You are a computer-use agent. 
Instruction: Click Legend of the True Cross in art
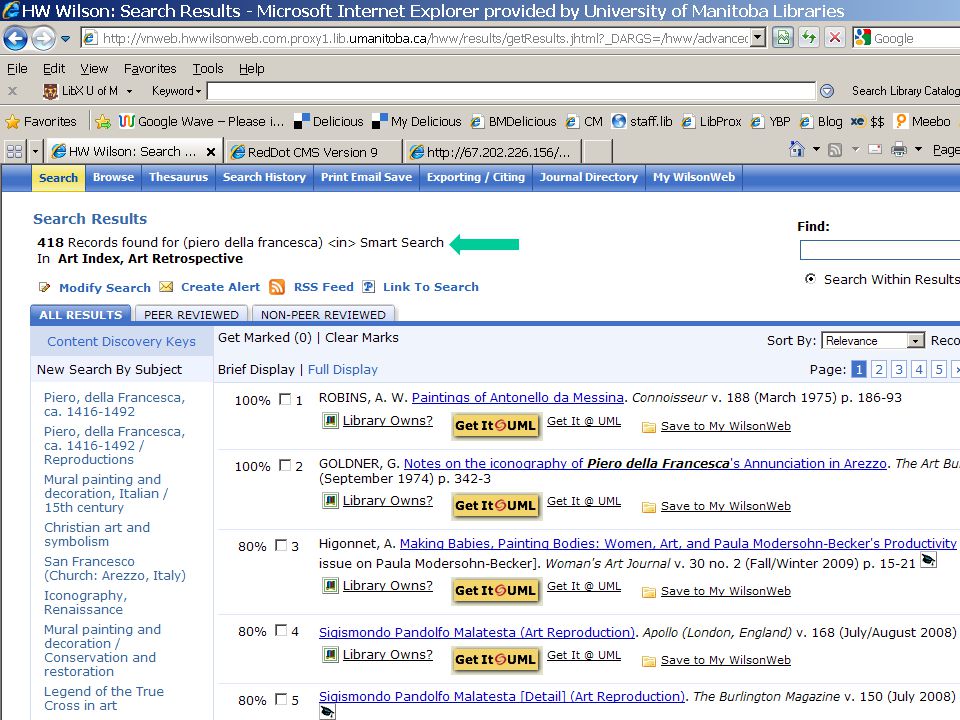(103, 699)
